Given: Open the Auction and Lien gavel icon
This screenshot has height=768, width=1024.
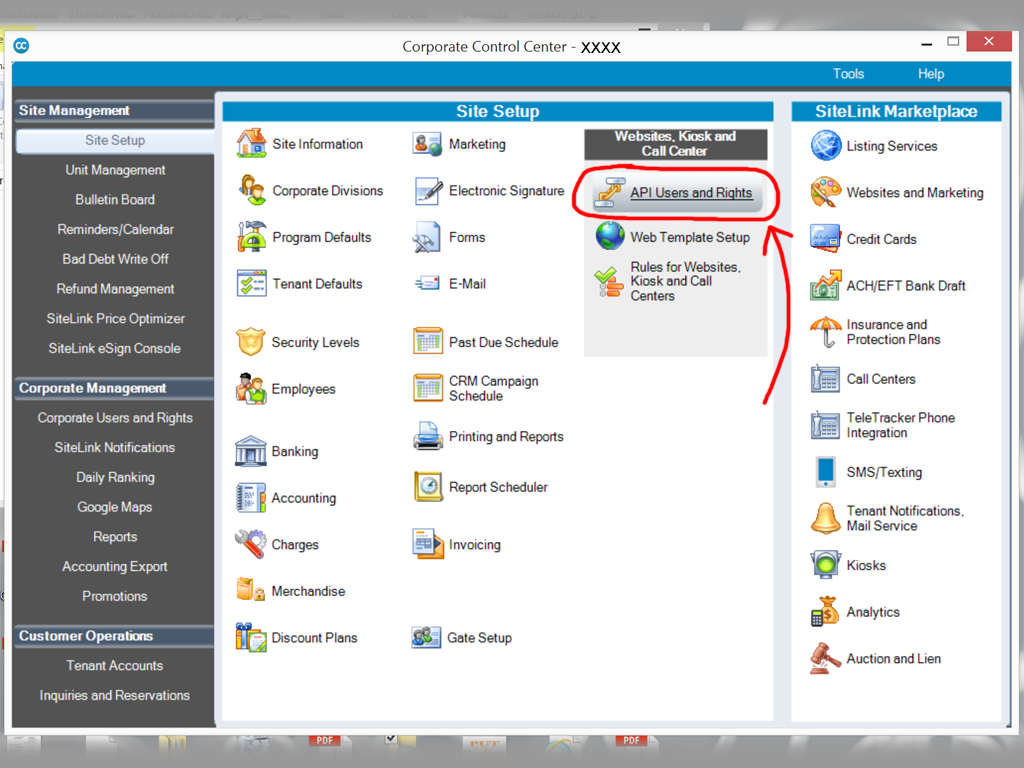Looking at the screenshot, I should tap(825, 659).
